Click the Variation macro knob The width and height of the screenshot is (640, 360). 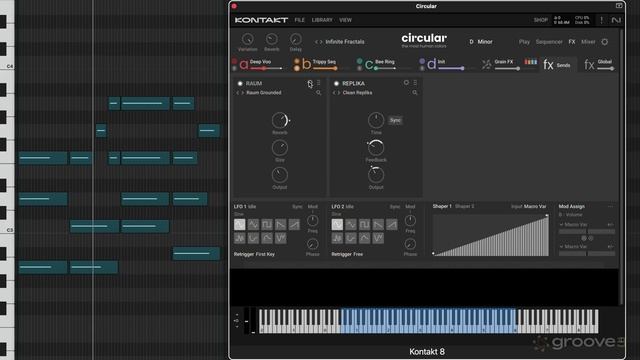247,39
